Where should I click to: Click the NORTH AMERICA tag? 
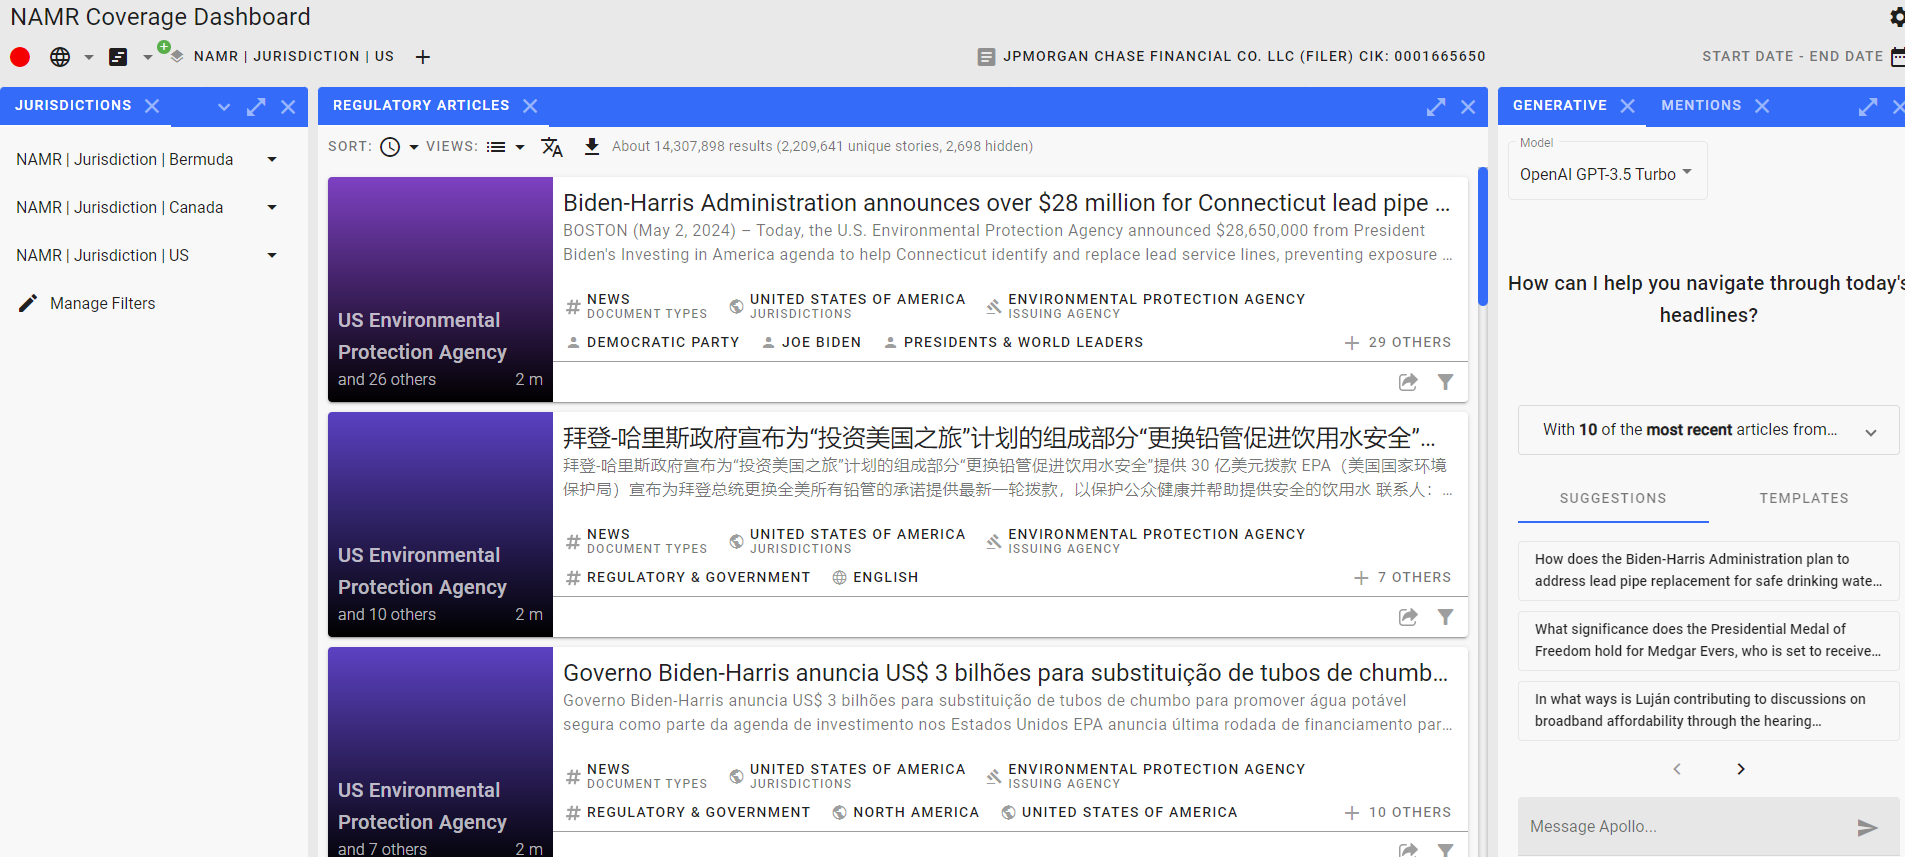[905, 812]
